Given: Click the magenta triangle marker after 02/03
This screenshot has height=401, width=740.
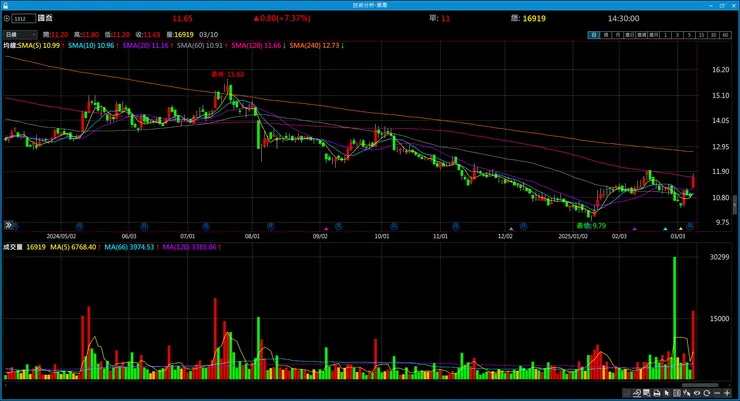Looking at the screenshot, I should (635, 229).
